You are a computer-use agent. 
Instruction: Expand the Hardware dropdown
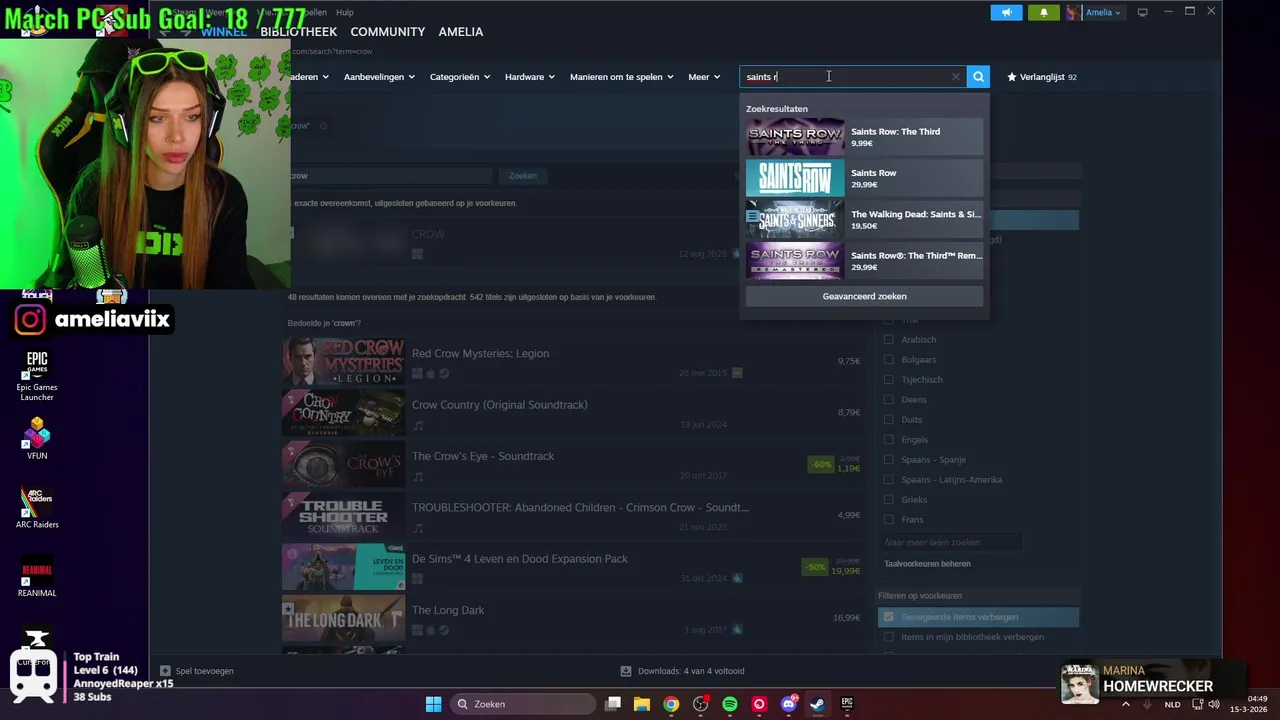pos(529,77)
